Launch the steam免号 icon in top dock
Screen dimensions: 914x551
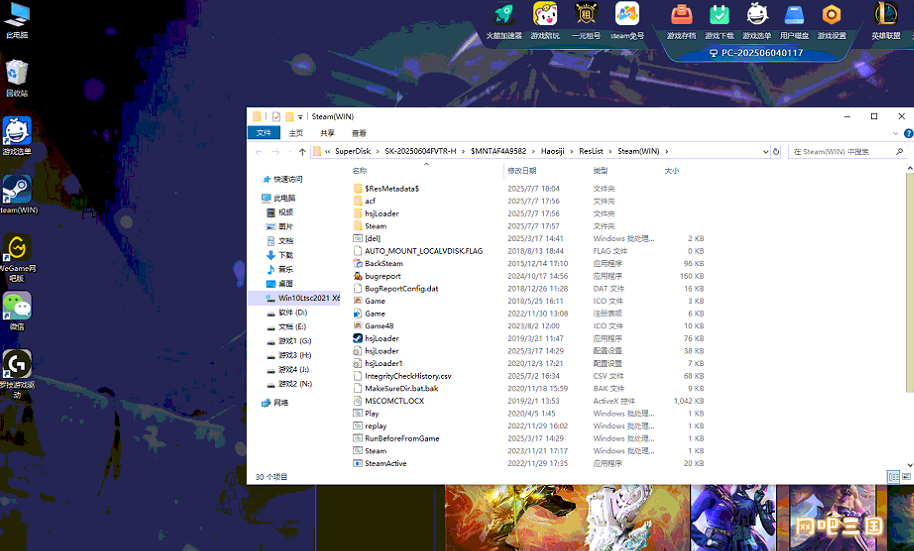[627, 14]
